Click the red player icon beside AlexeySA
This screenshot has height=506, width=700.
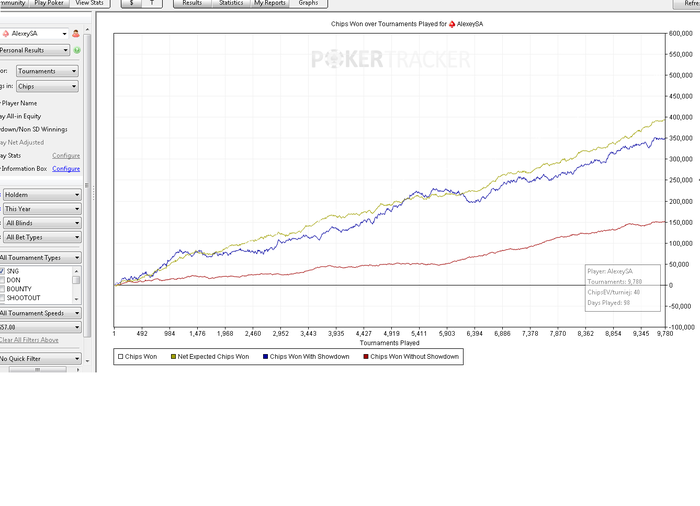(x=76, y=33)
